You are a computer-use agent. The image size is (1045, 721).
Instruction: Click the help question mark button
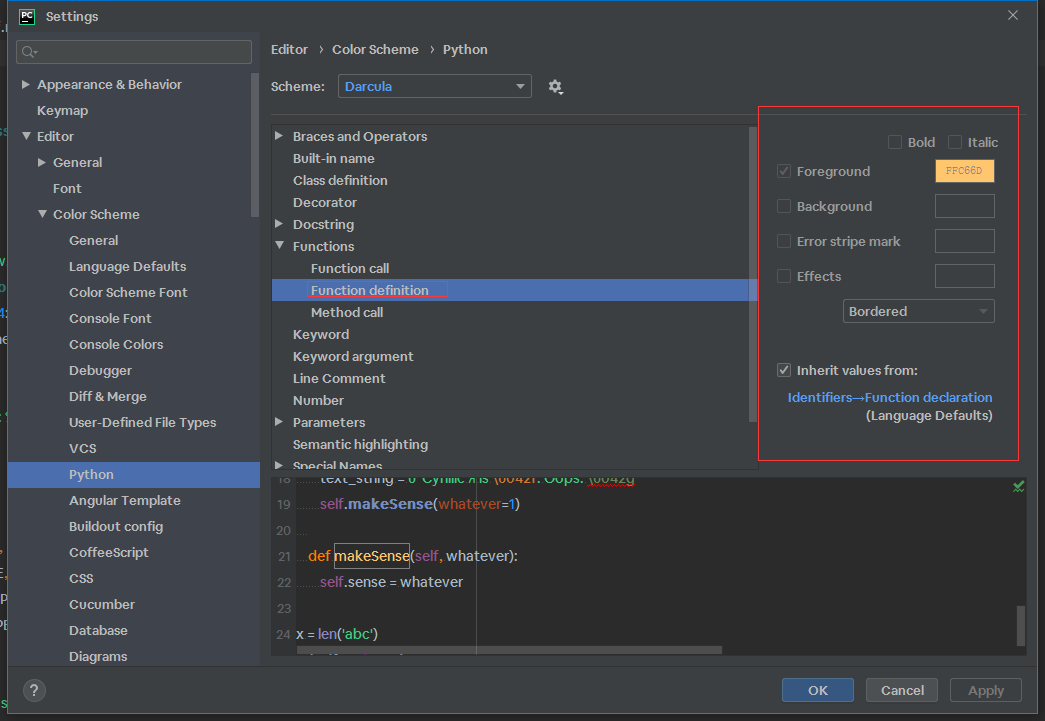coord(34,690)
